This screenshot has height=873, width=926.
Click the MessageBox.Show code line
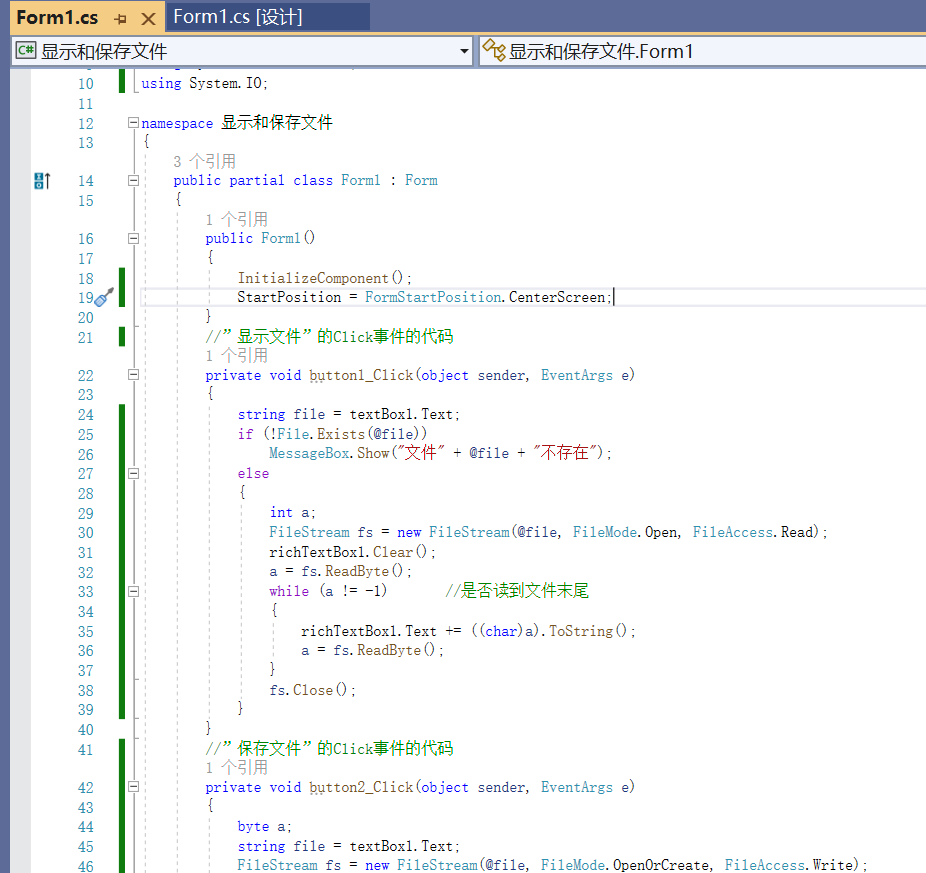click(x=440, y=453)
